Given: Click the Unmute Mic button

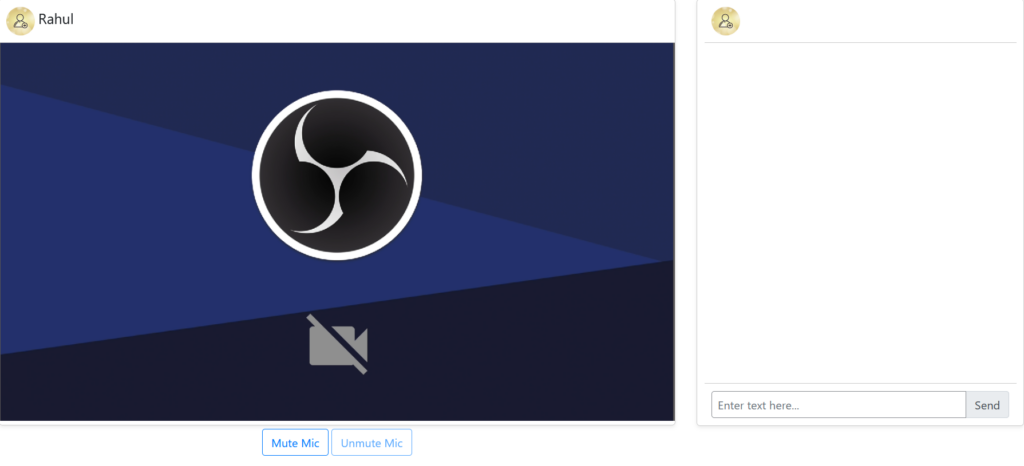Looking at the screenshot, I should coord(372,443).
